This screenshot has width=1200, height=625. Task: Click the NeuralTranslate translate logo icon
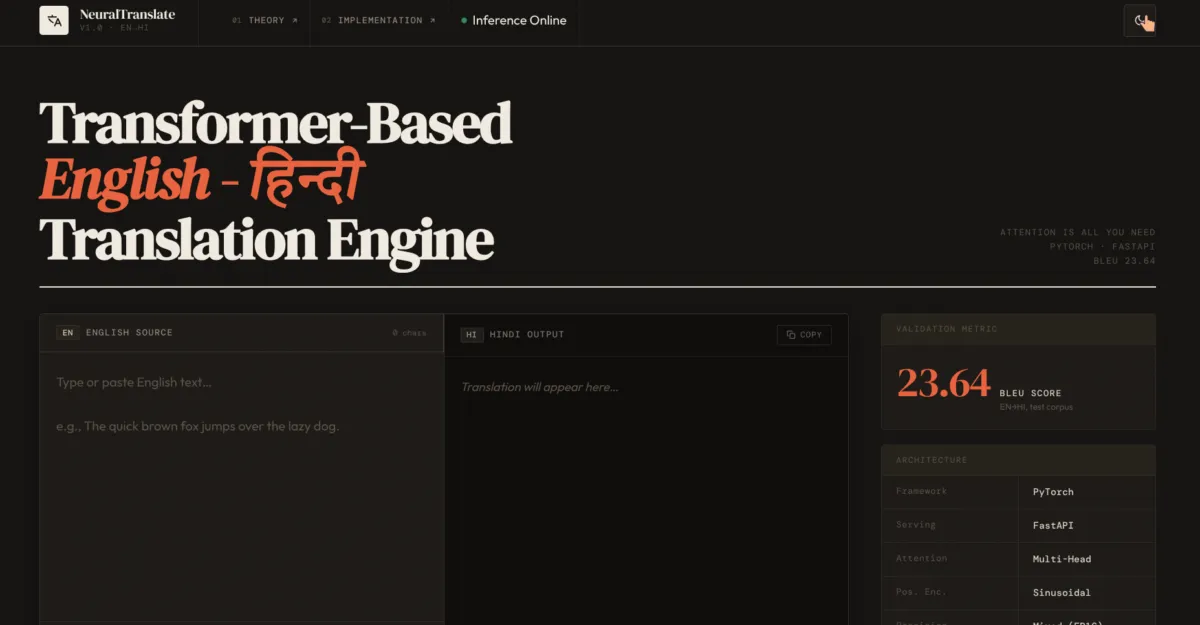54,20
